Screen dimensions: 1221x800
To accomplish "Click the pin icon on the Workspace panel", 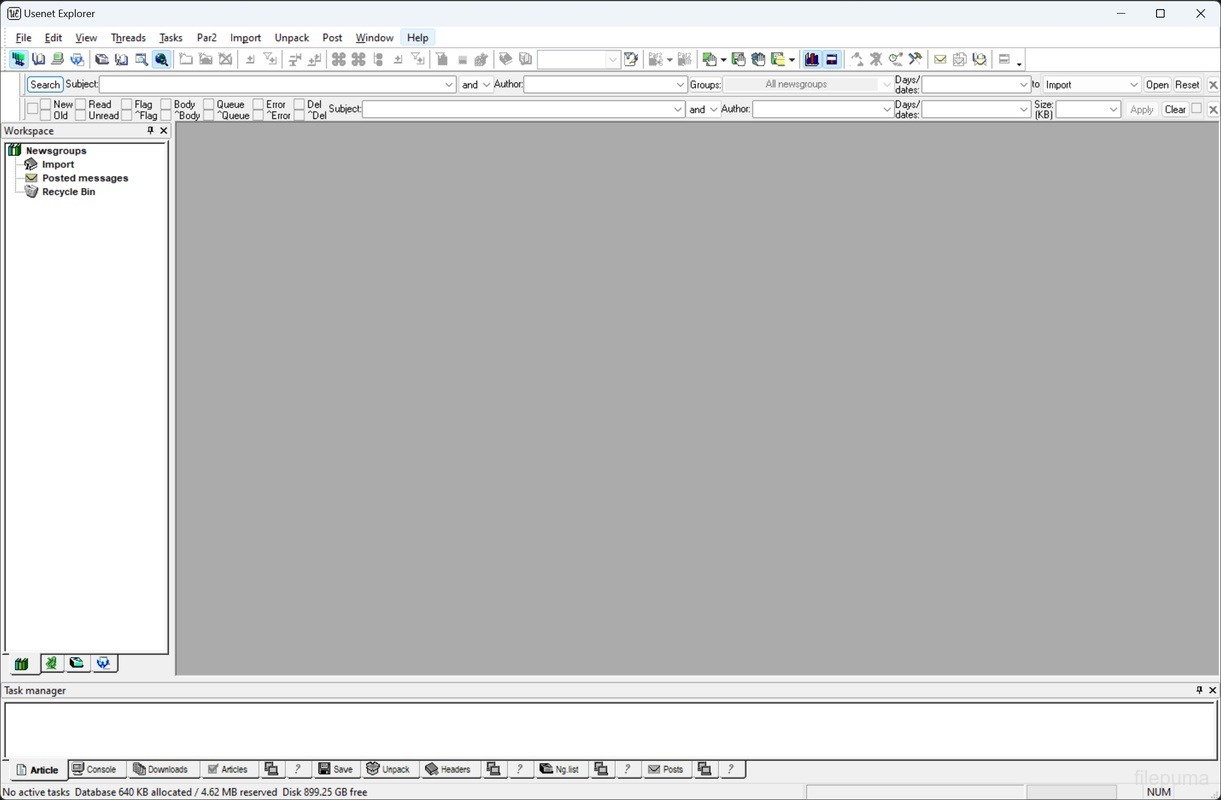I will click(x=151, y=131).
